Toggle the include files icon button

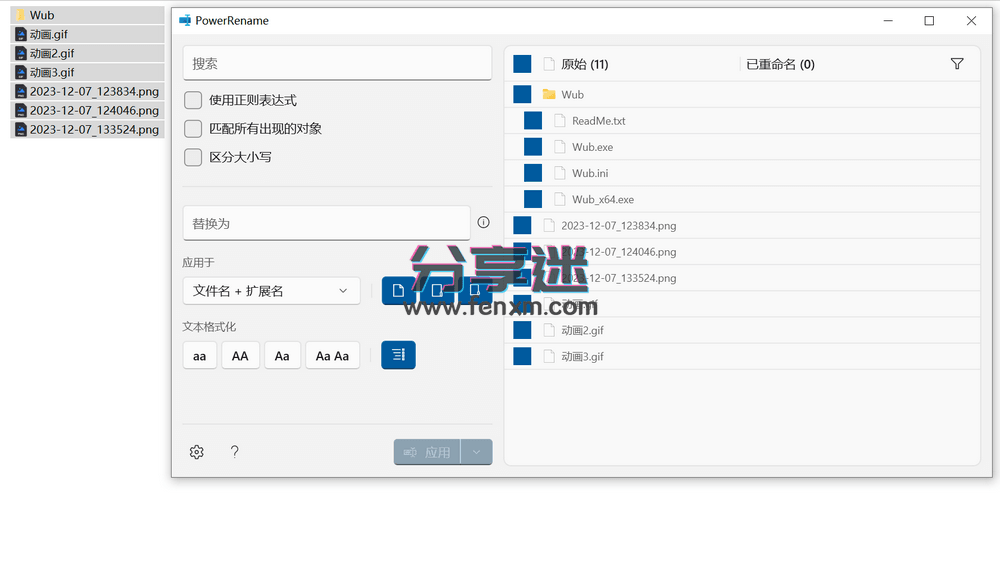[398, 291]
